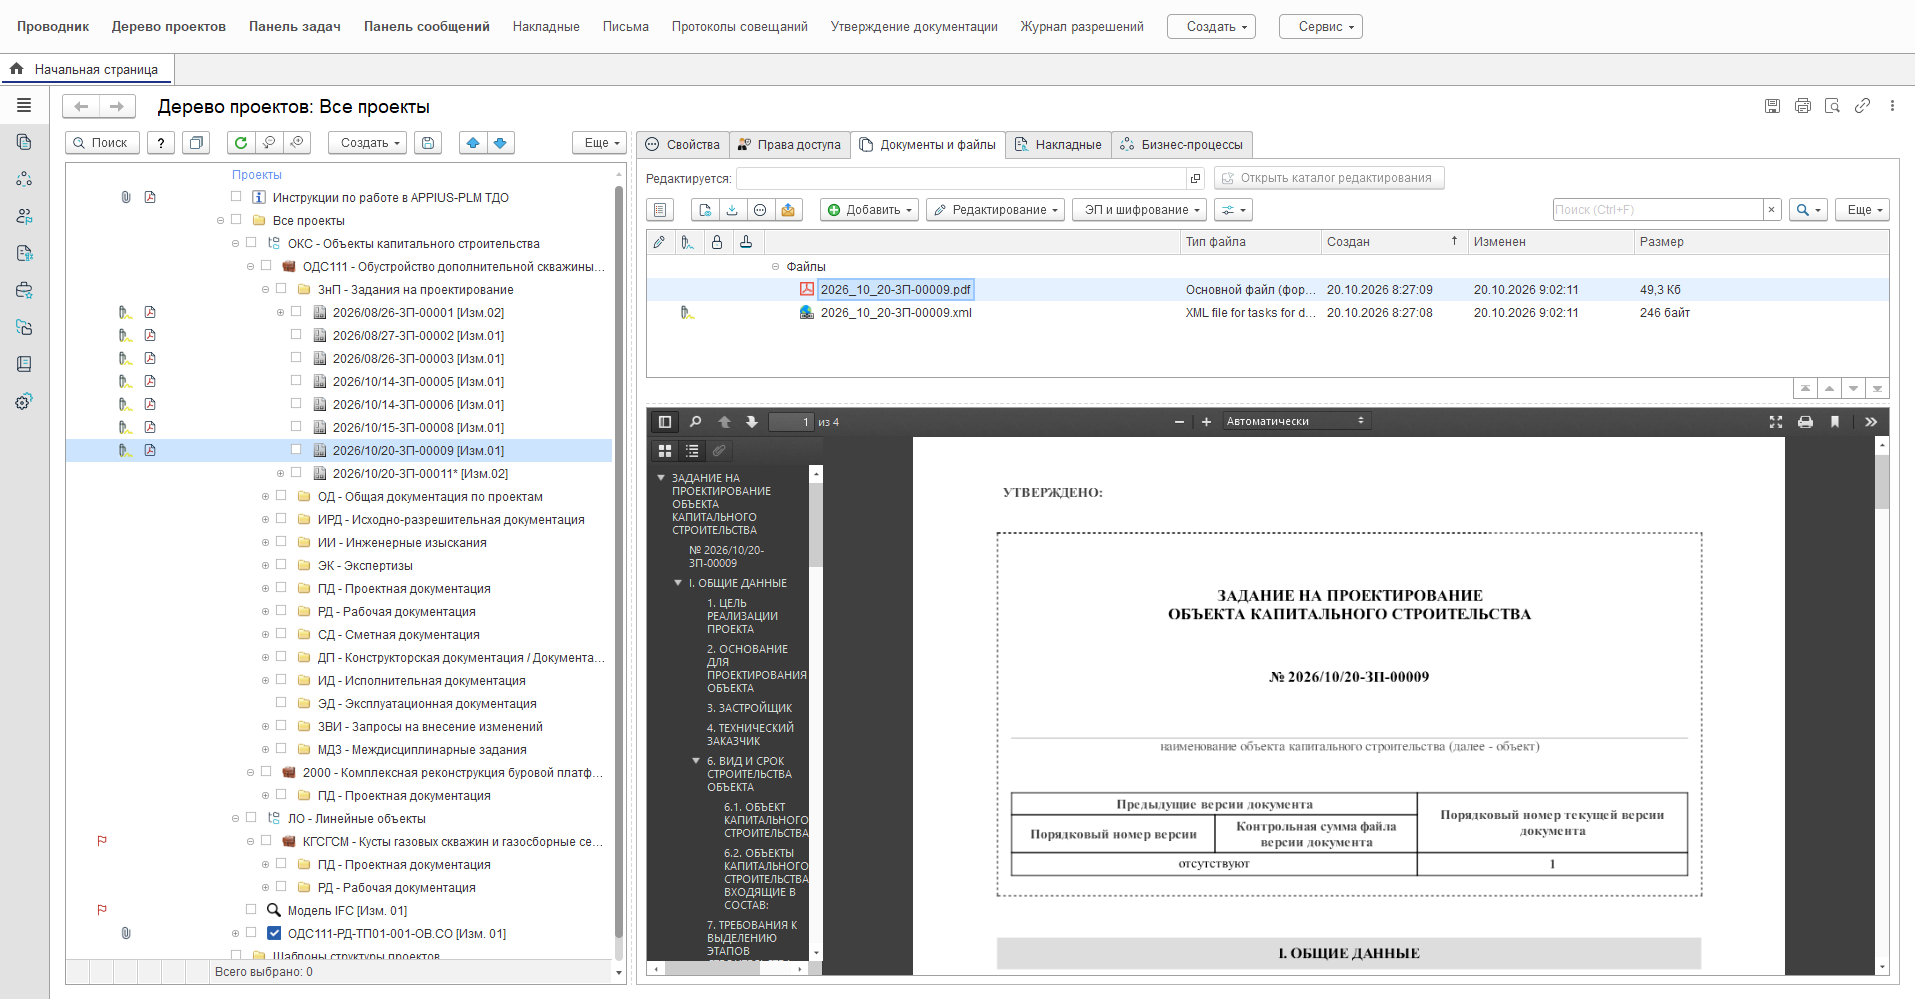Uncheck the ОДС111-РД-ТП01-001-ОВ.СО checkbox
Viewport: 1915px width, 999px height.
tap(274, 933)
